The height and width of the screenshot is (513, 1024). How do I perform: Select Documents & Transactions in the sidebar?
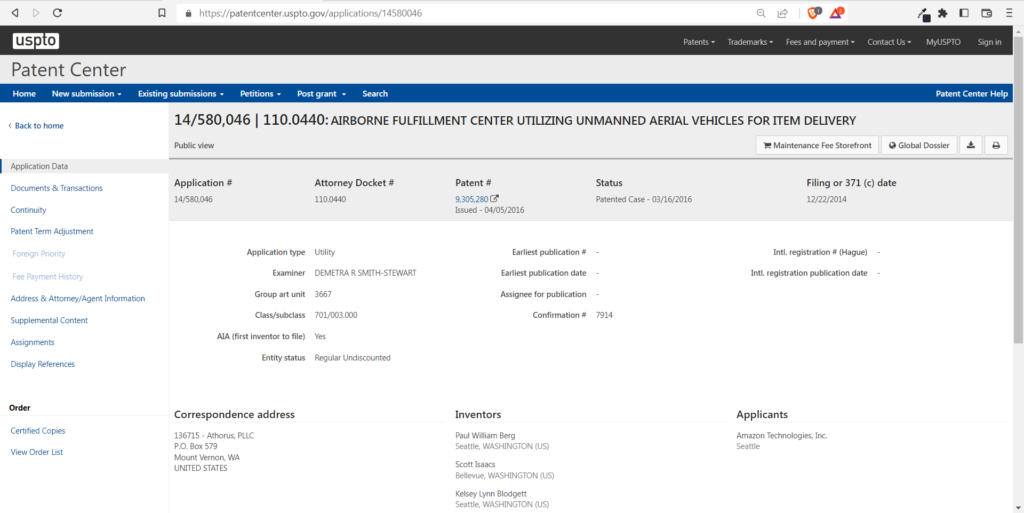click(x=56, y=188)
